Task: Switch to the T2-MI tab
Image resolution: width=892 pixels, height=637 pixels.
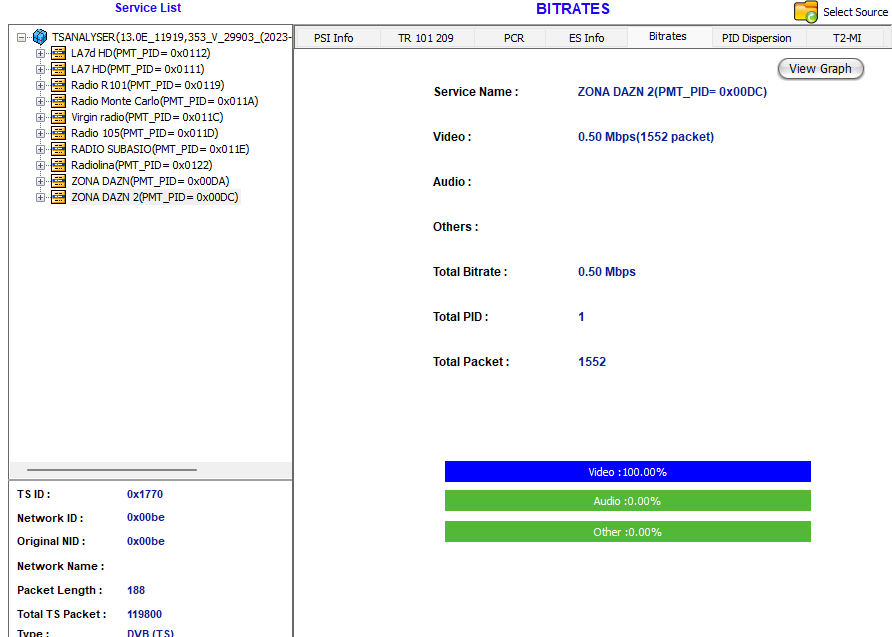Action: pos(847,38)
